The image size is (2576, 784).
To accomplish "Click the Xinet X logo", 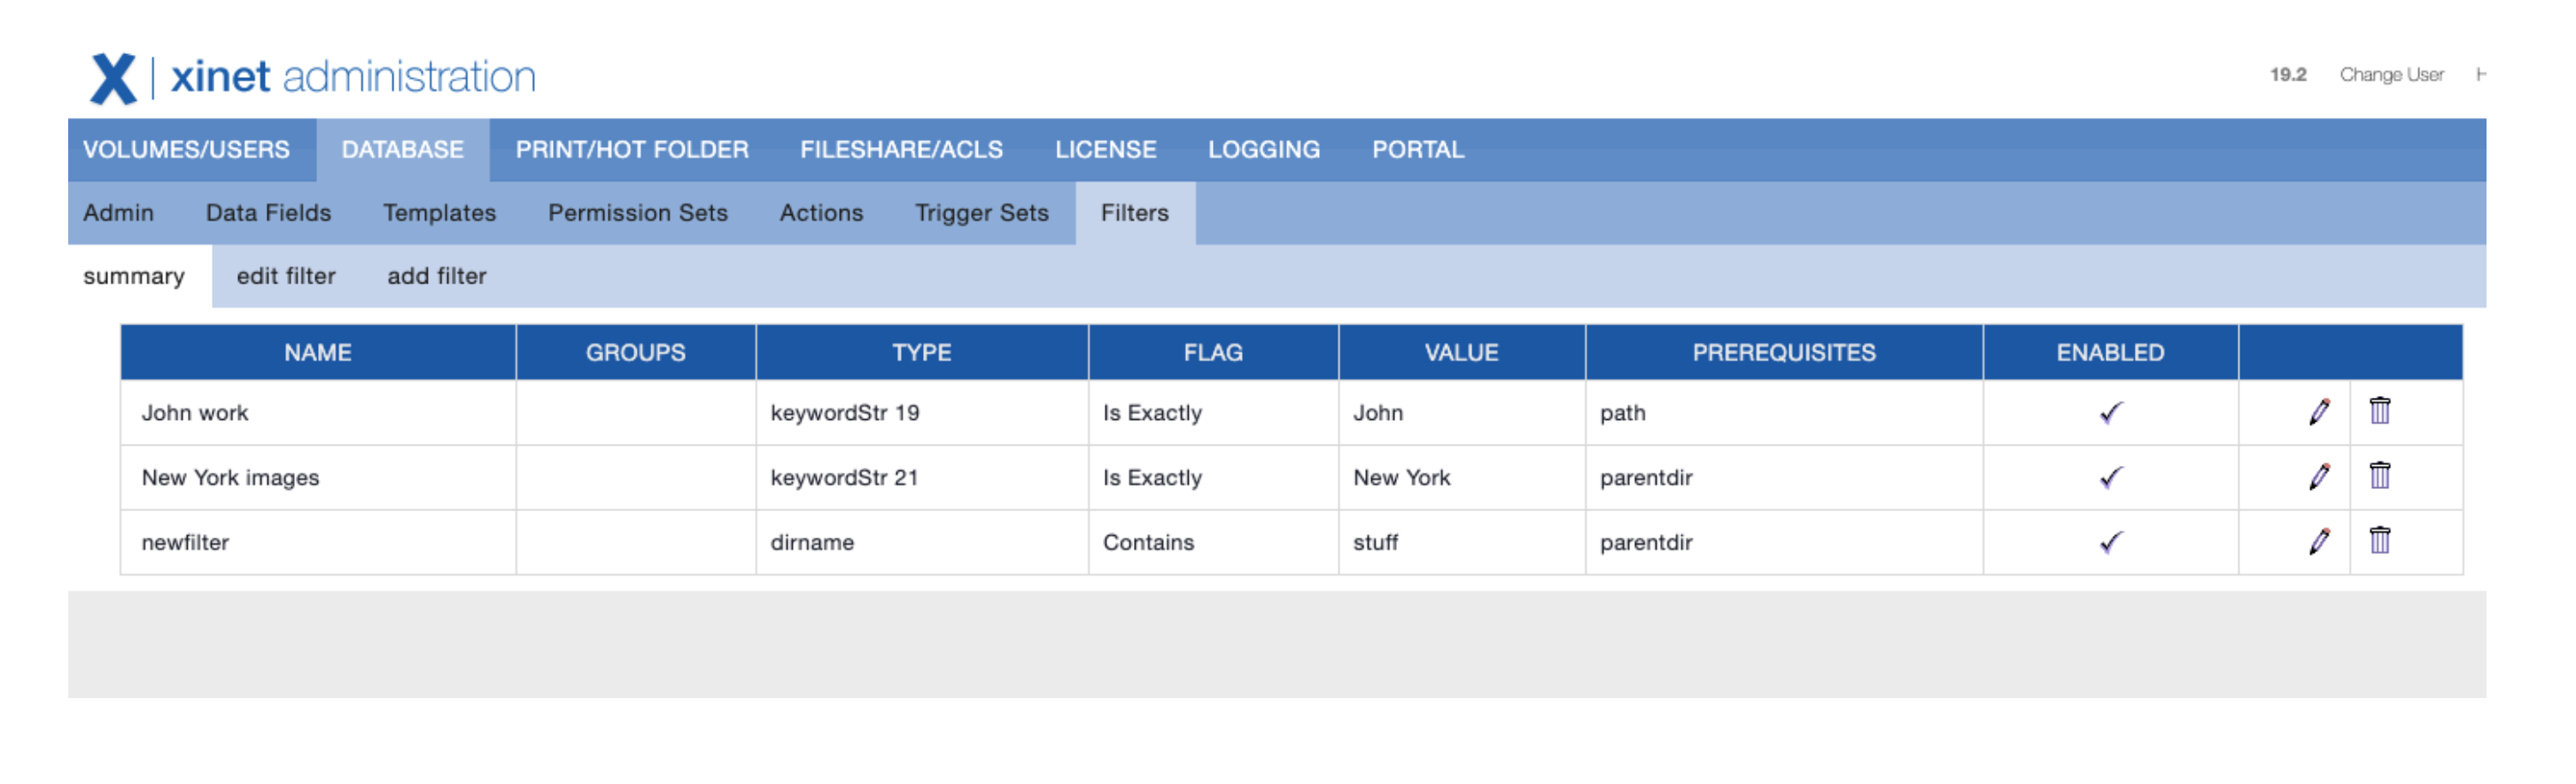I will coord(113,78).
